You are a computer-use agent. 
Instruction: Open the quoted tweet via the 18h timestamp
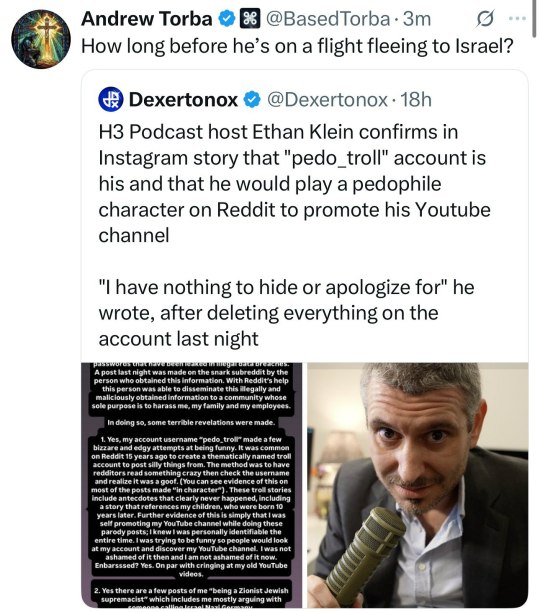point(416,100)
